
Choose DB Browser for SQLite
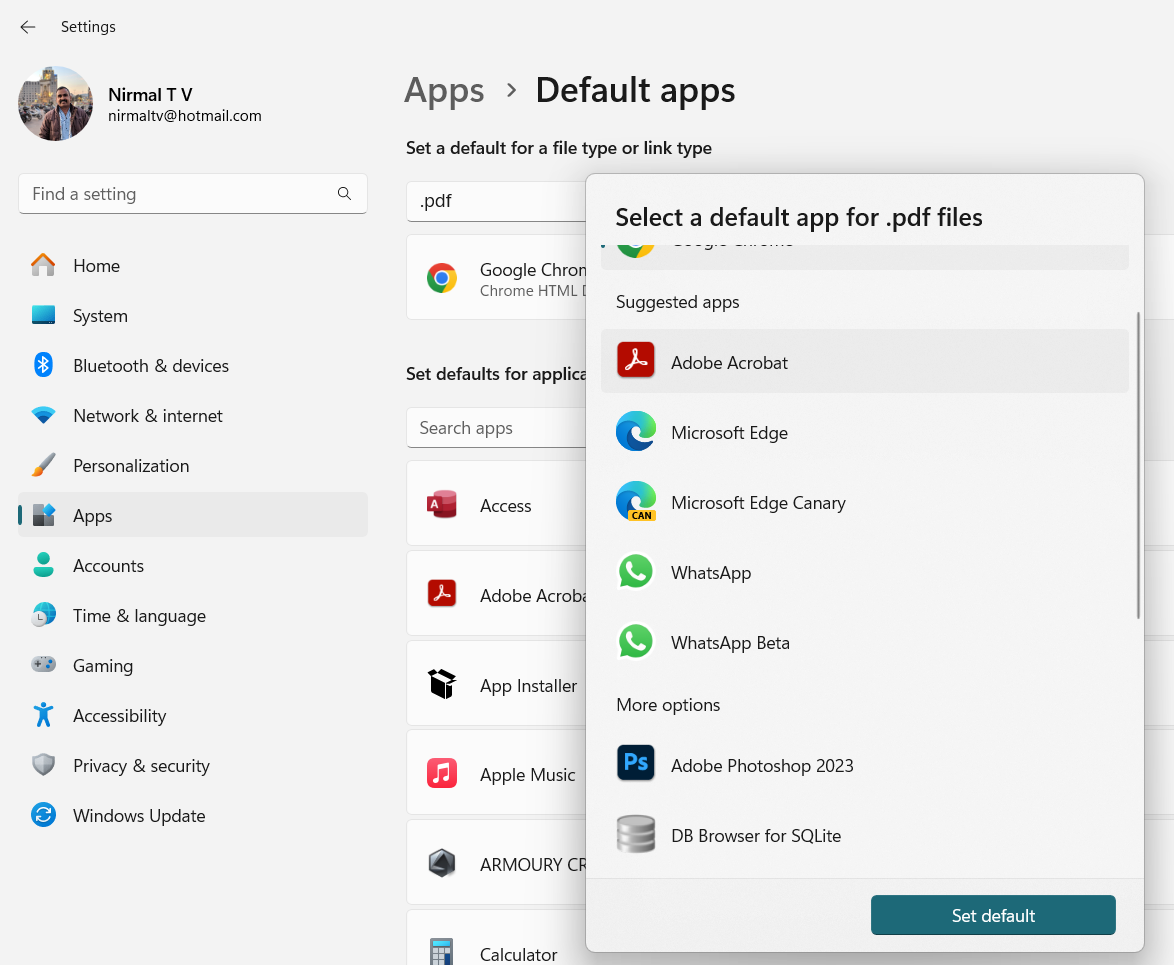(x=864, y=835)
